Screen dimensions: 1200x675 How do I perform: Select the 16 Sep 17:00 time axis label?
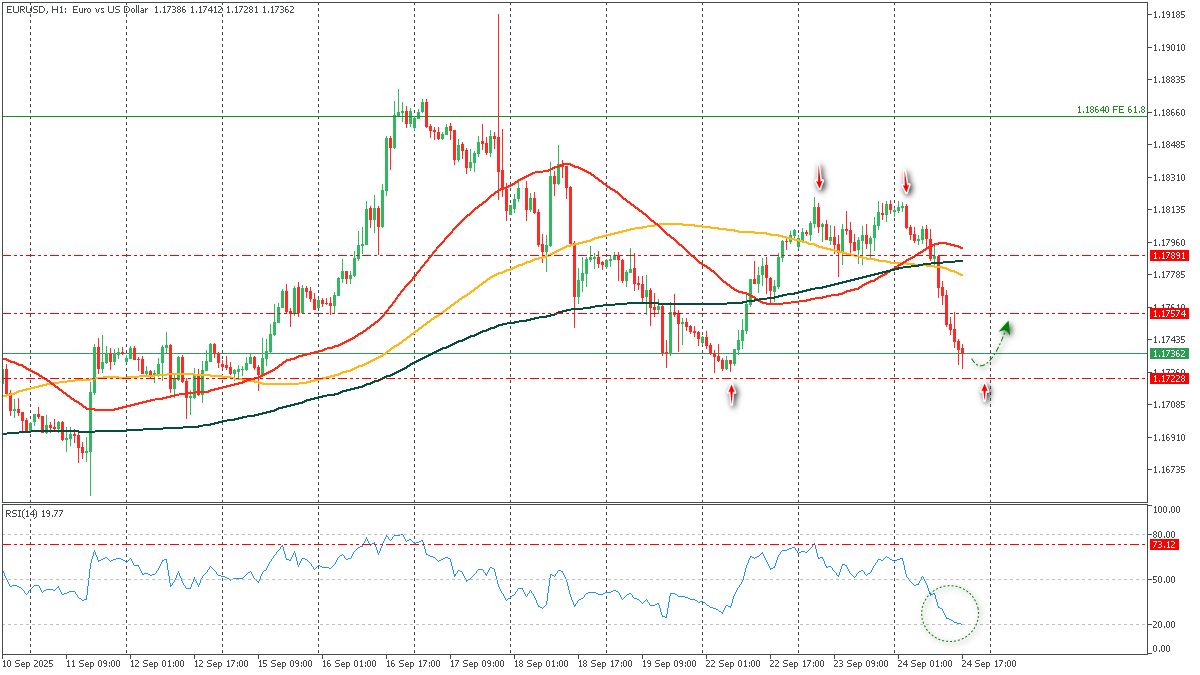tap(414, 663)
